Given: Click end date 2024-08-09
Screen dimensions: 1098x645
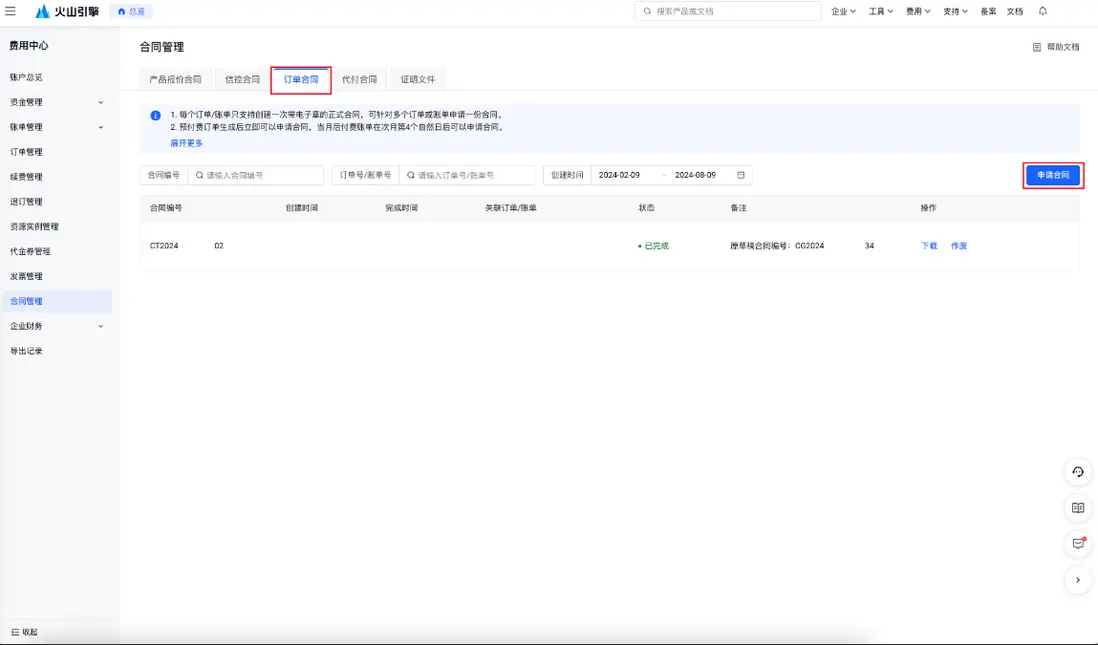Looking at the screenshot, I should coord(695,175).
